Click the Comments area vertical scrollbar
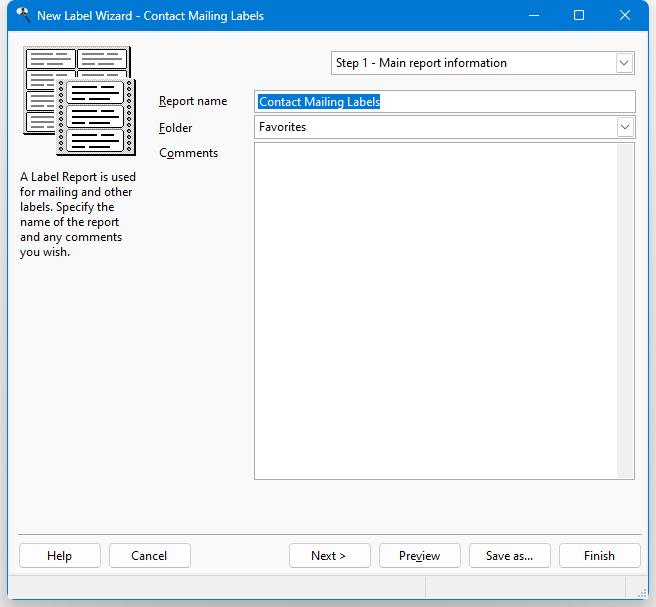656x607 pixels. [x=625, y=310]
